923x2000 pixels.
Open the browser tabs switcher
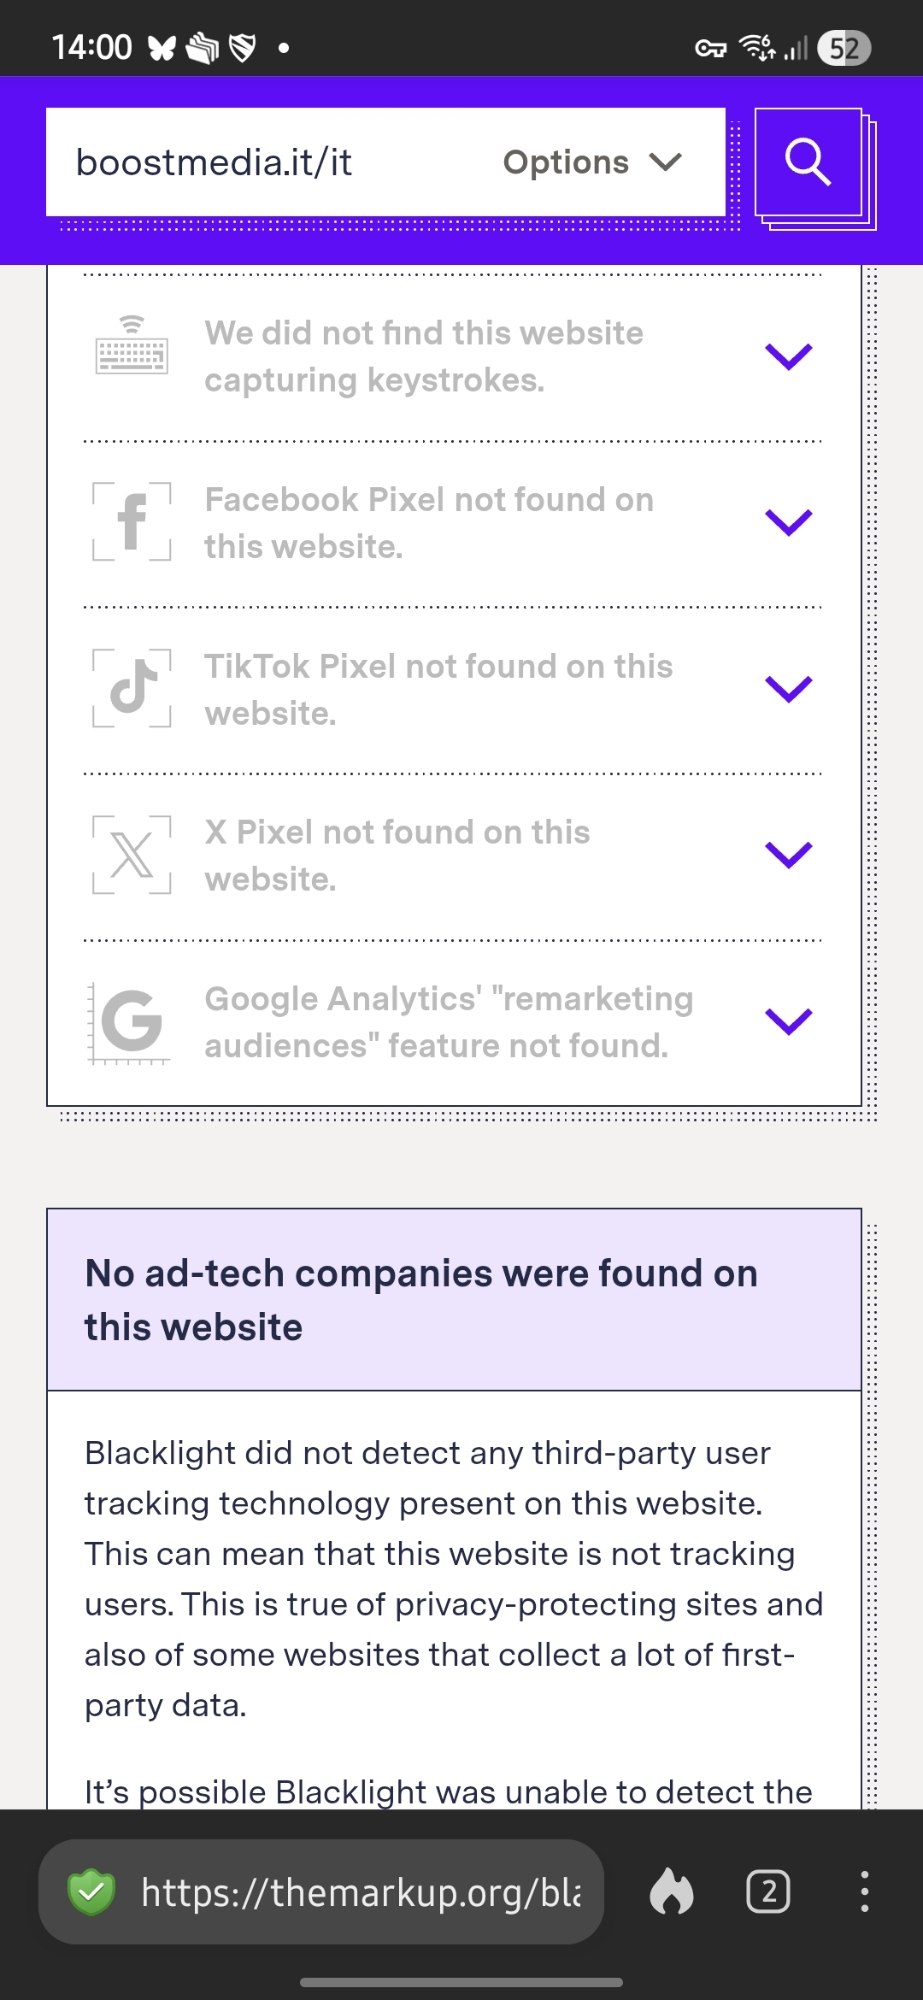click(x=768, y=1892)
